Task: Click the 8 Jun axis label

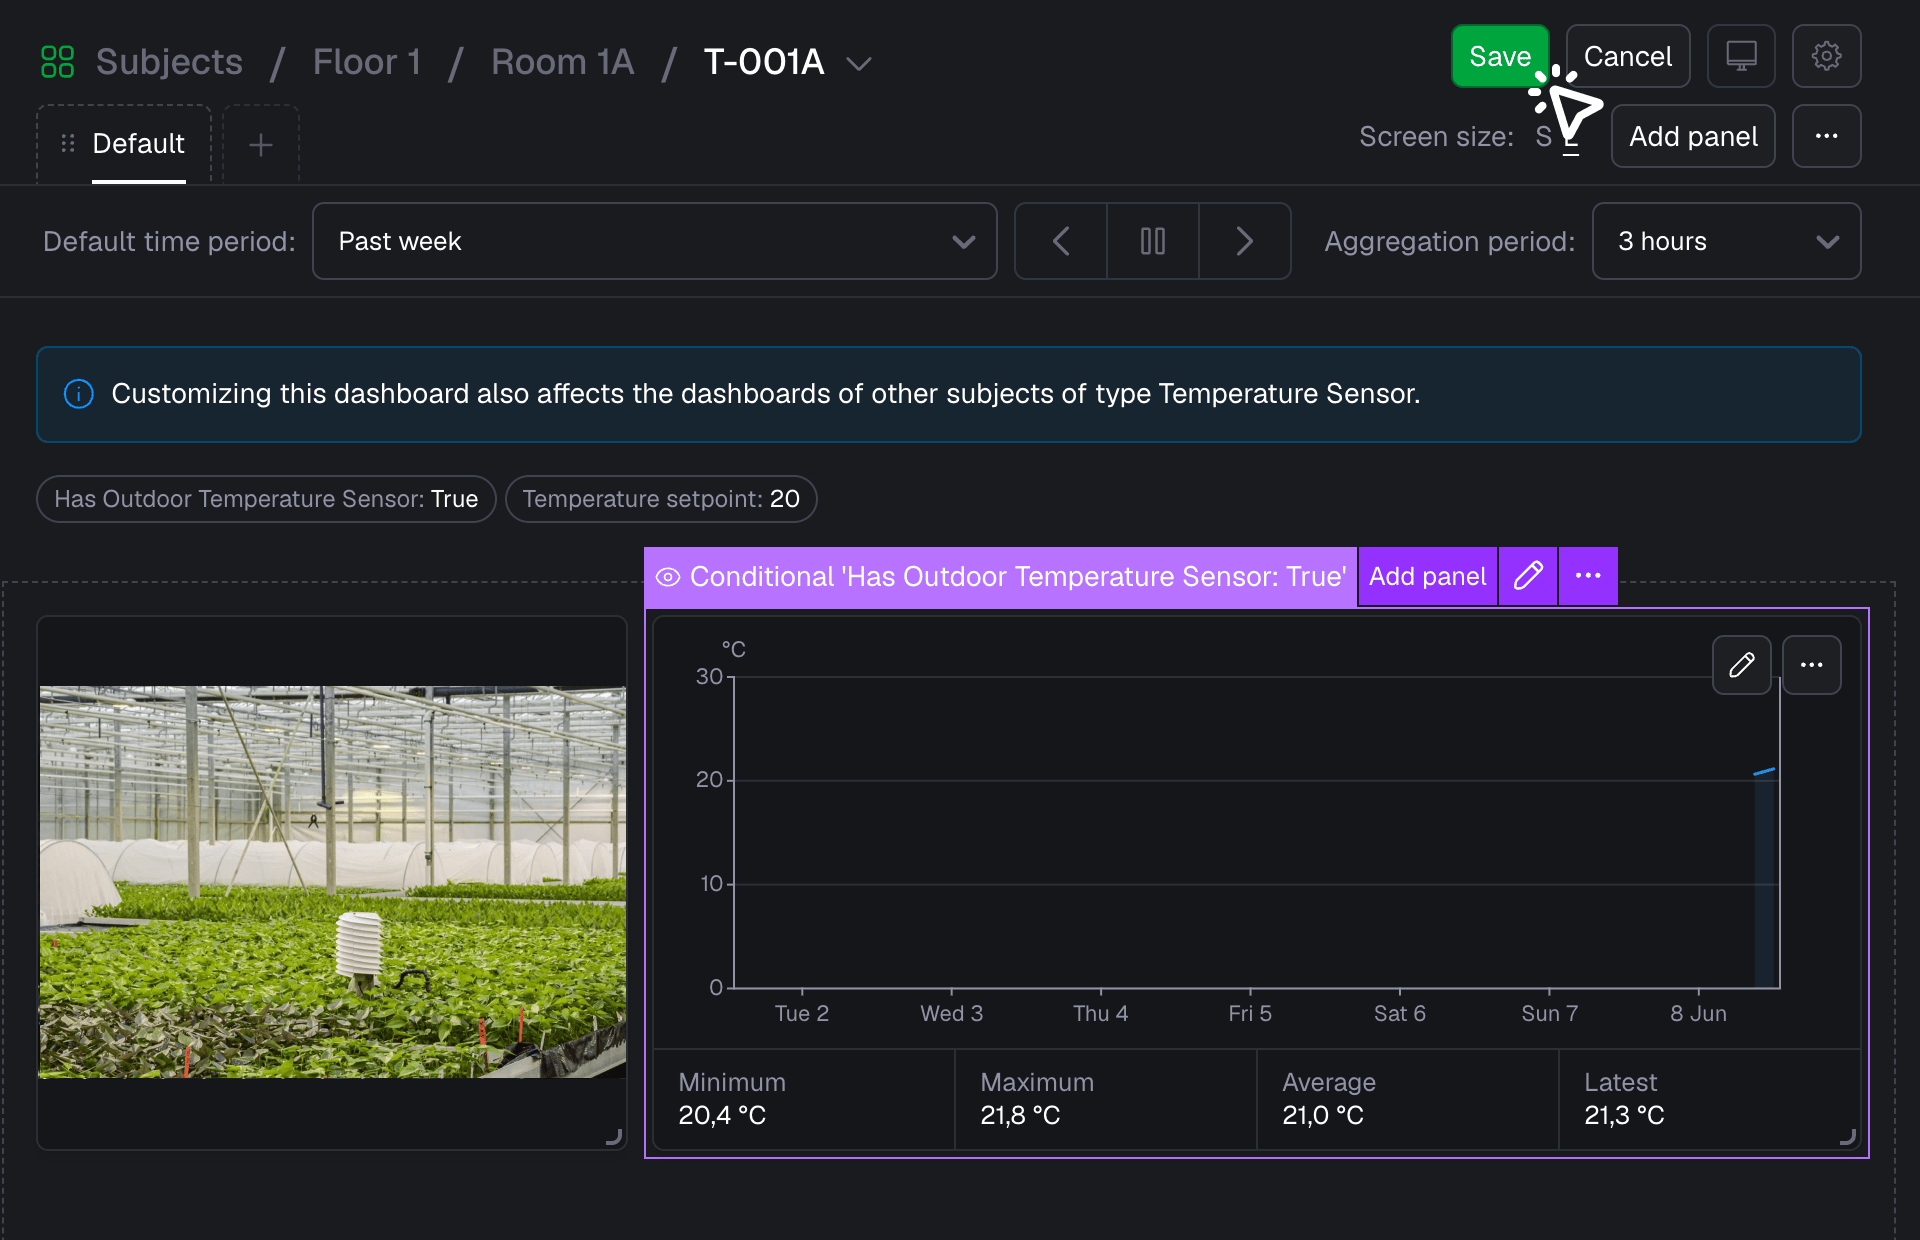Action: (x=1698, y=1013)
